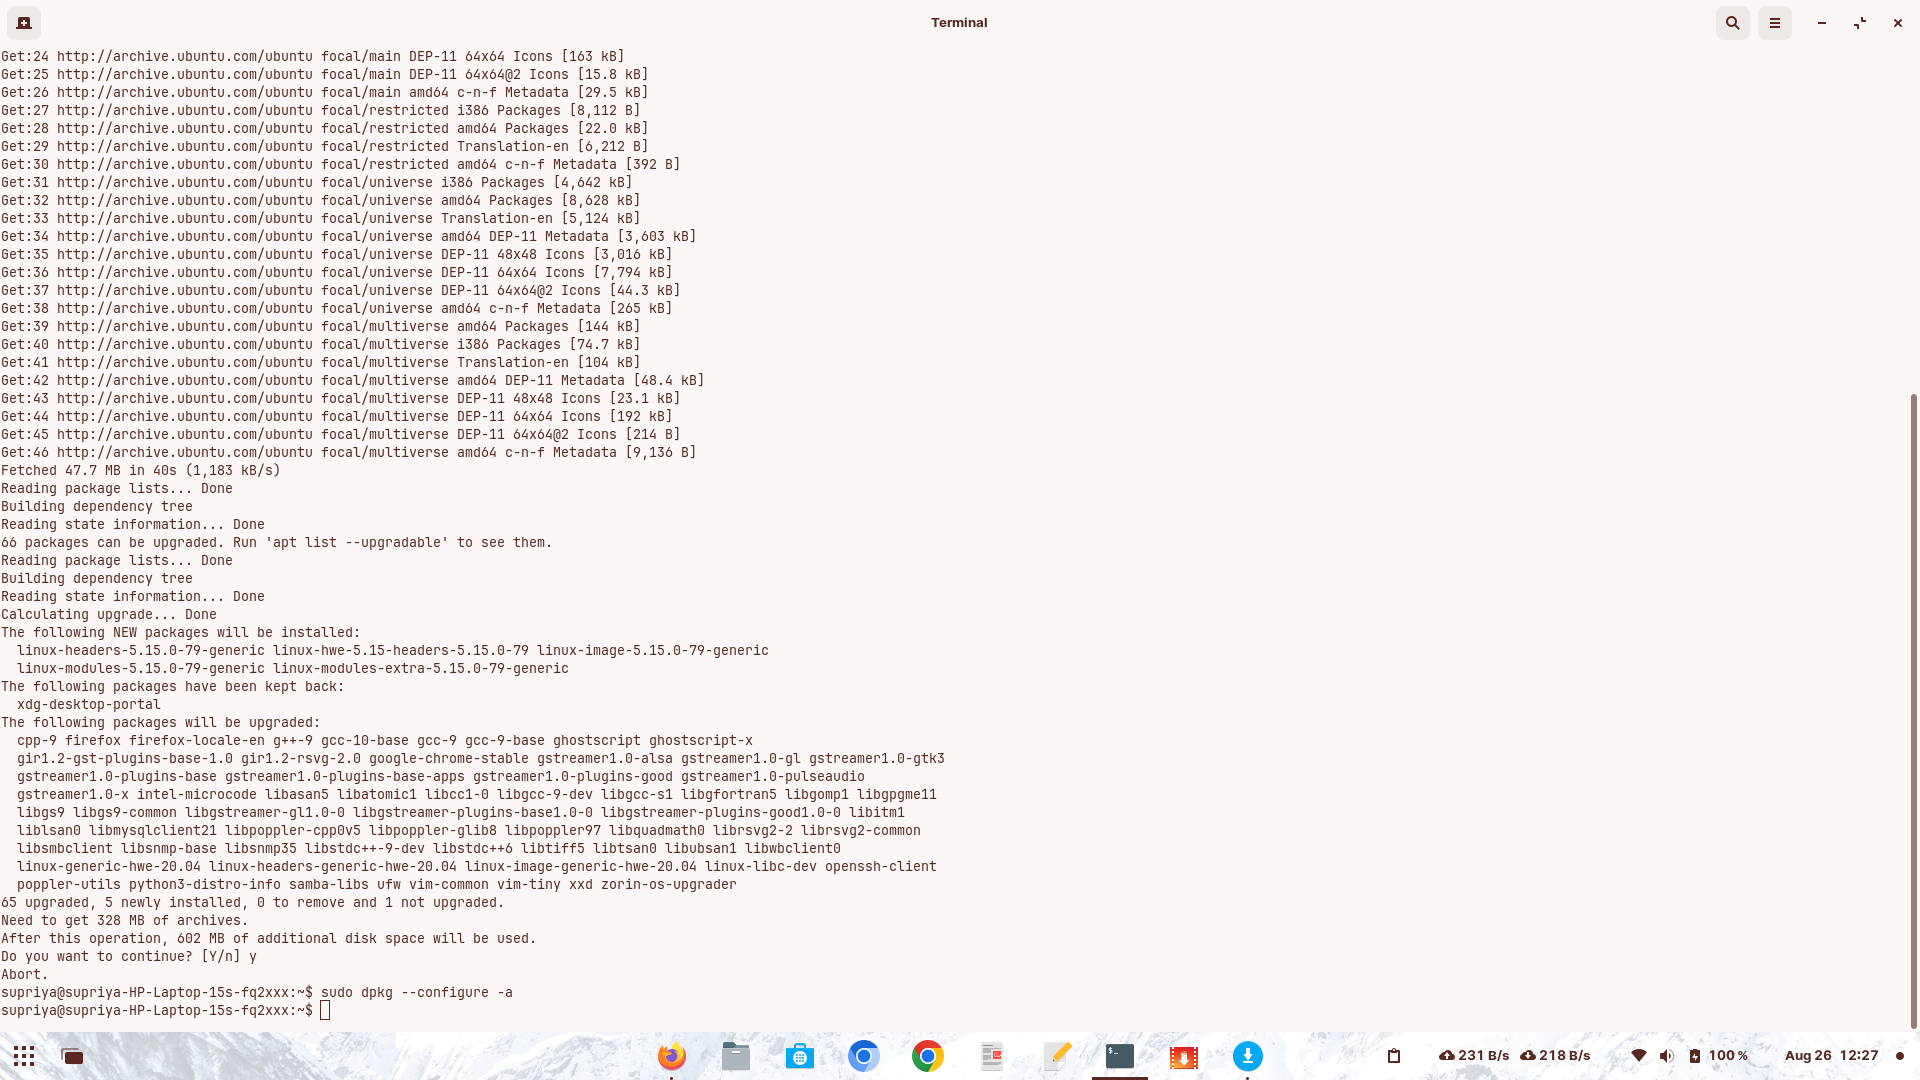Click the terminal vertical scrollbar

point(1914,710)
